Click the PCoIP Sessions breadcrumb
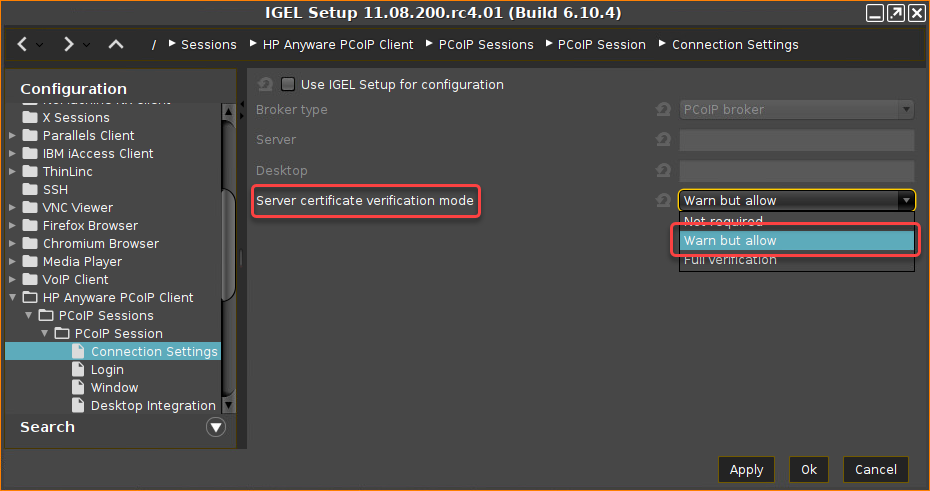 [486, 44]
